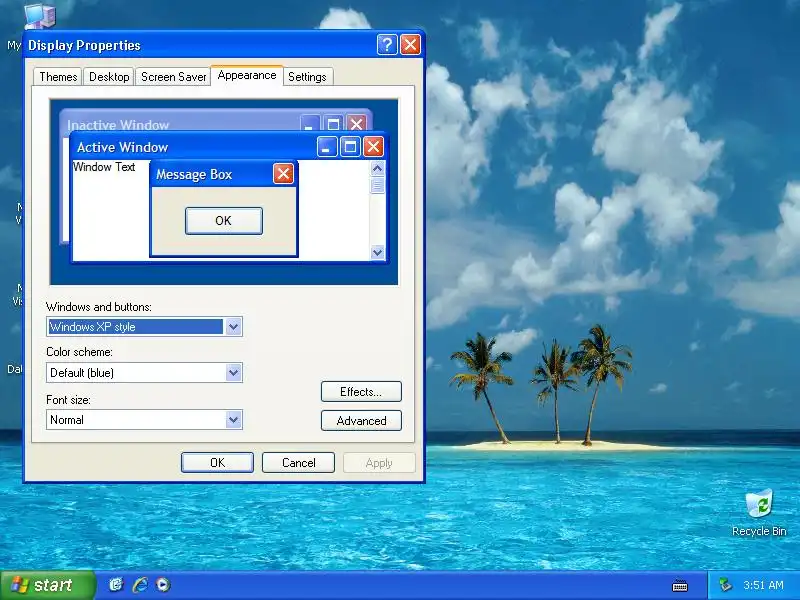This screenshot has width=800, height=600.
Task: Click the preview scrollbar thumb
Action: (378, 185)
